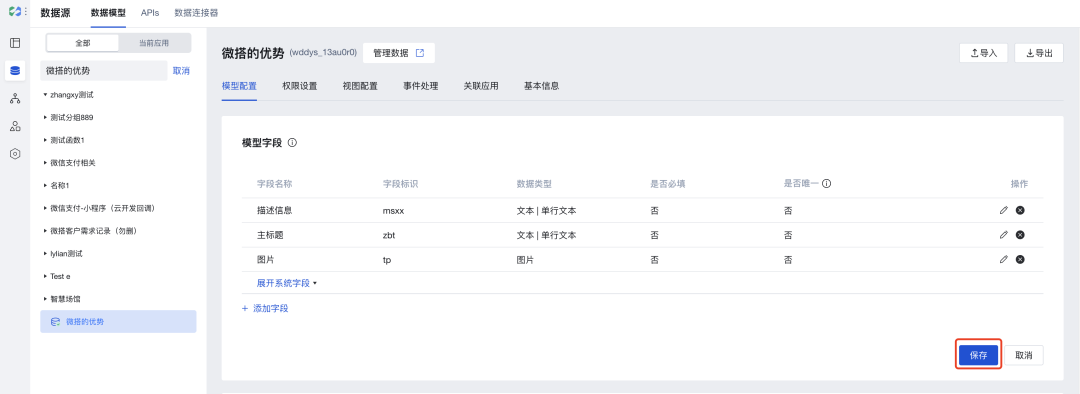The width and height of the screenshot is (1080, 394).
Task: Click the 导入 button
Action: (984, 53)
